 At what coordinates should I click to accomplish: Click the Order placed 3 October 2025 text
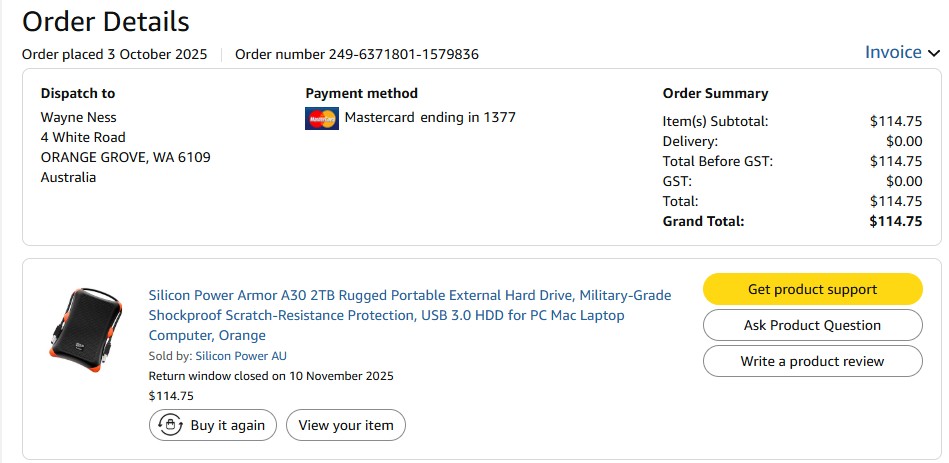[115, 54]
